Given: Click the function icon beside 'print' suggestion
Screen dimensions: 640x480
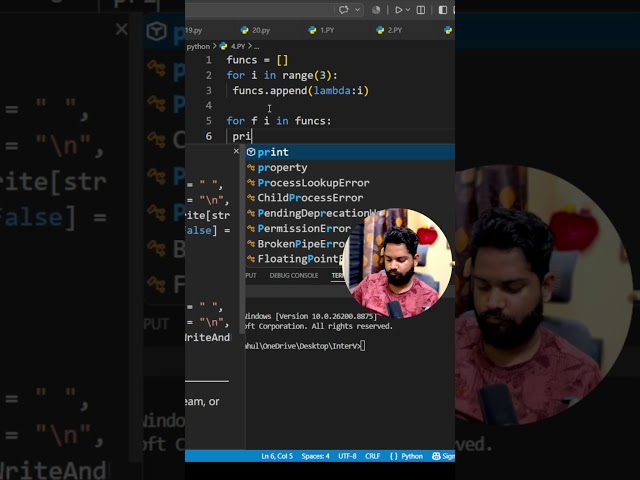Looking at the screenshot, I should pyautogui.click(x=251, y=152).
